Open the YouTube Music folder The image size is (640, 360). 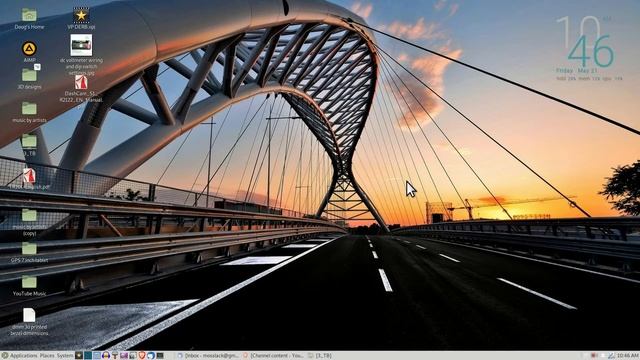[29, 282]
